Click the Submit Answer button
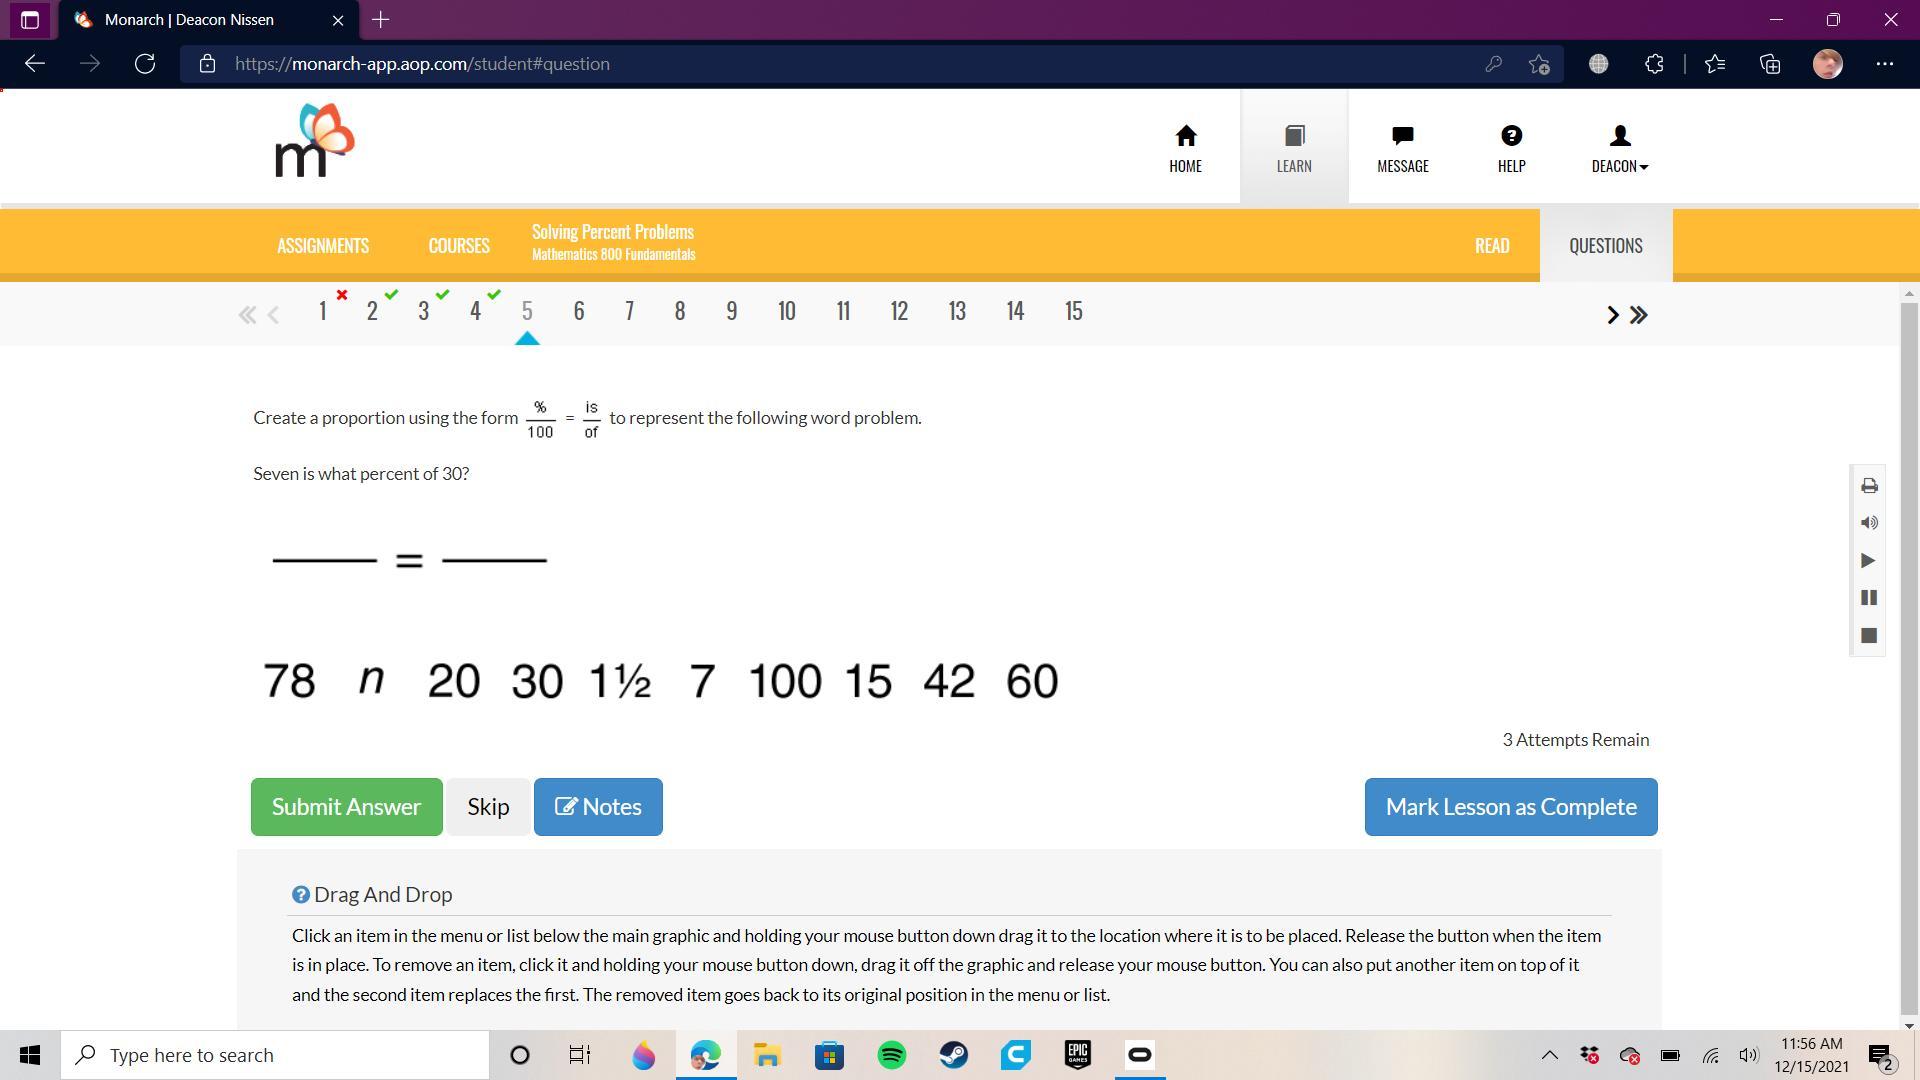Viewport: 1920px width, 1080px height. [x=346, y=807]
